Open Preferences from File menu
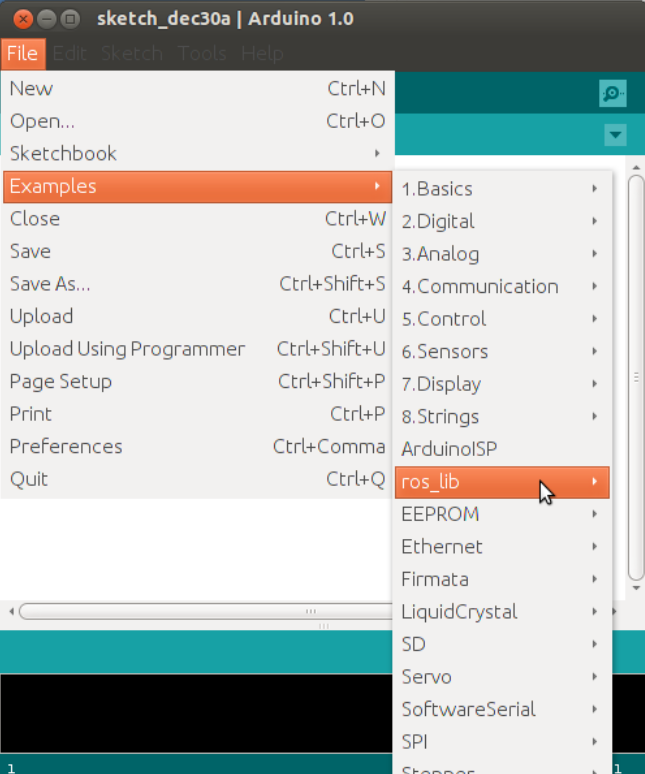Image resolution: width=645 pixels, height=774 pixels. 197,447
